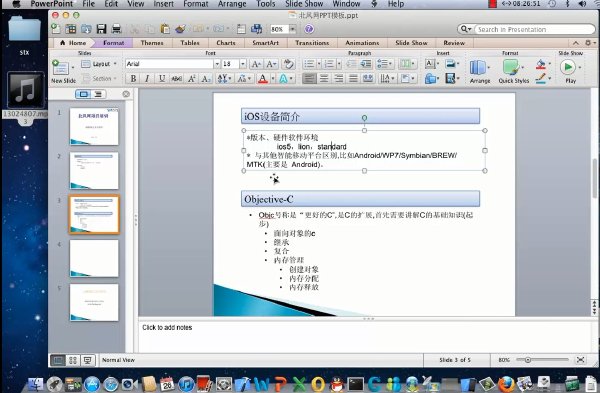Toggle Align Text Left

(309, 79)
